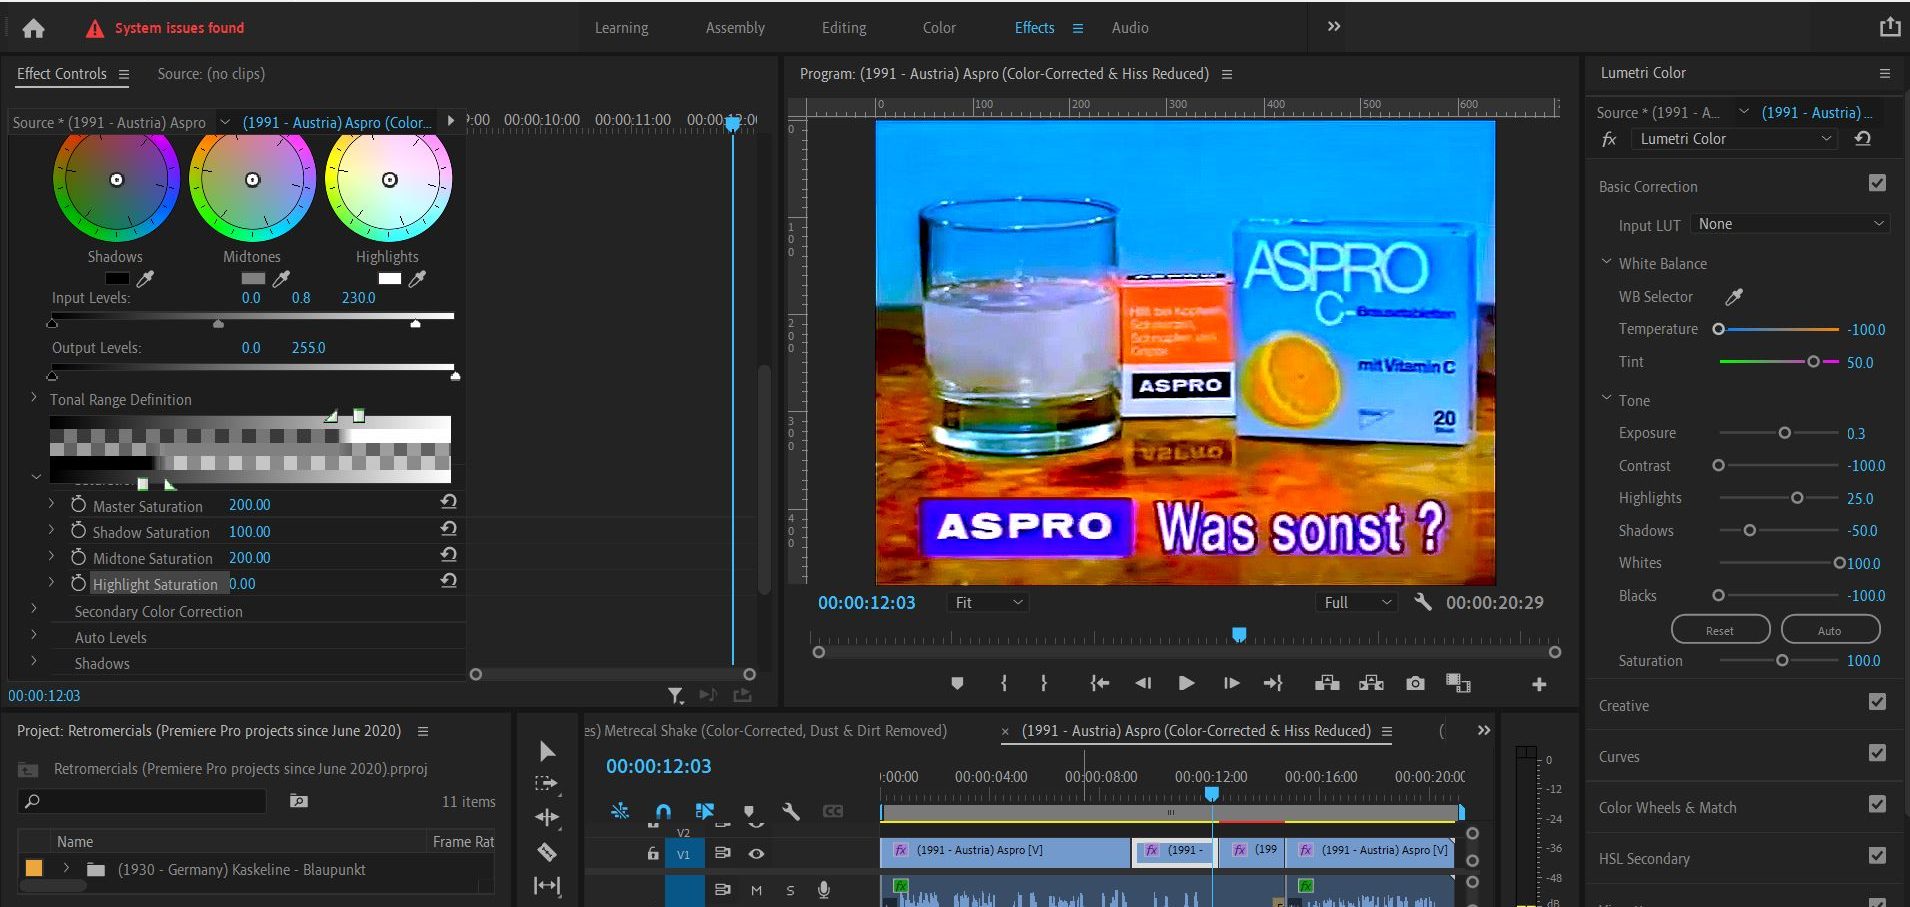Pick Midtones color with the eyedropper

pyautogui.click(x=281, y=279)
